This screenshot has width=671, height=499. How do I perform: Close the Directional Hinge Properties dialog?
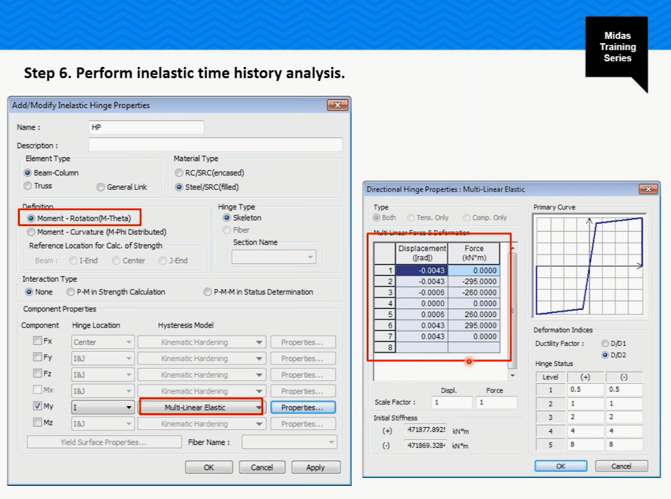pos(646,189)
